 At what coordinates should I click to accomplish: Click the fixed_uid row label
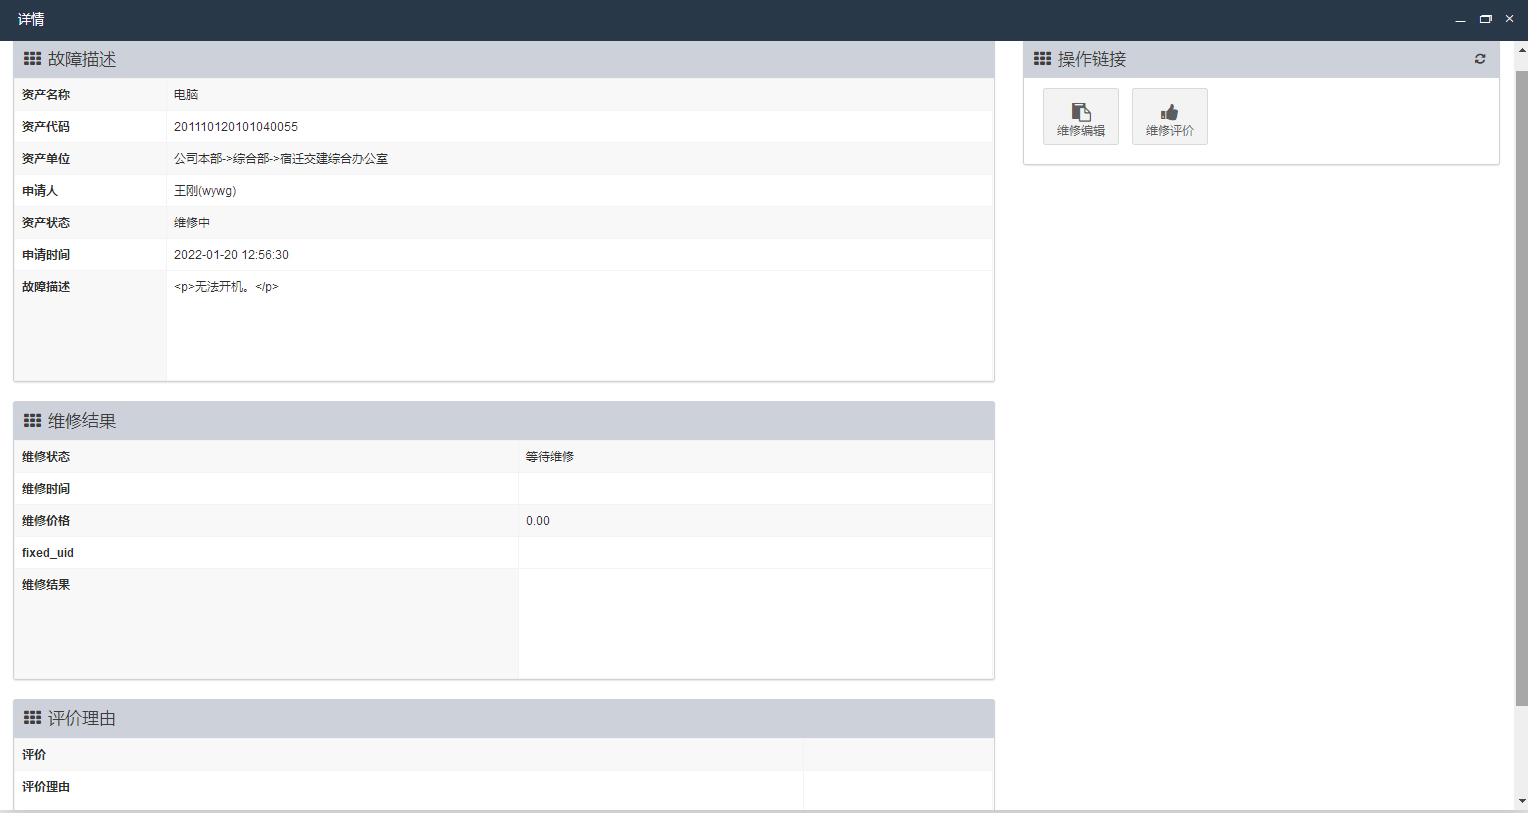pyautogui.click(x=48, y=553)
